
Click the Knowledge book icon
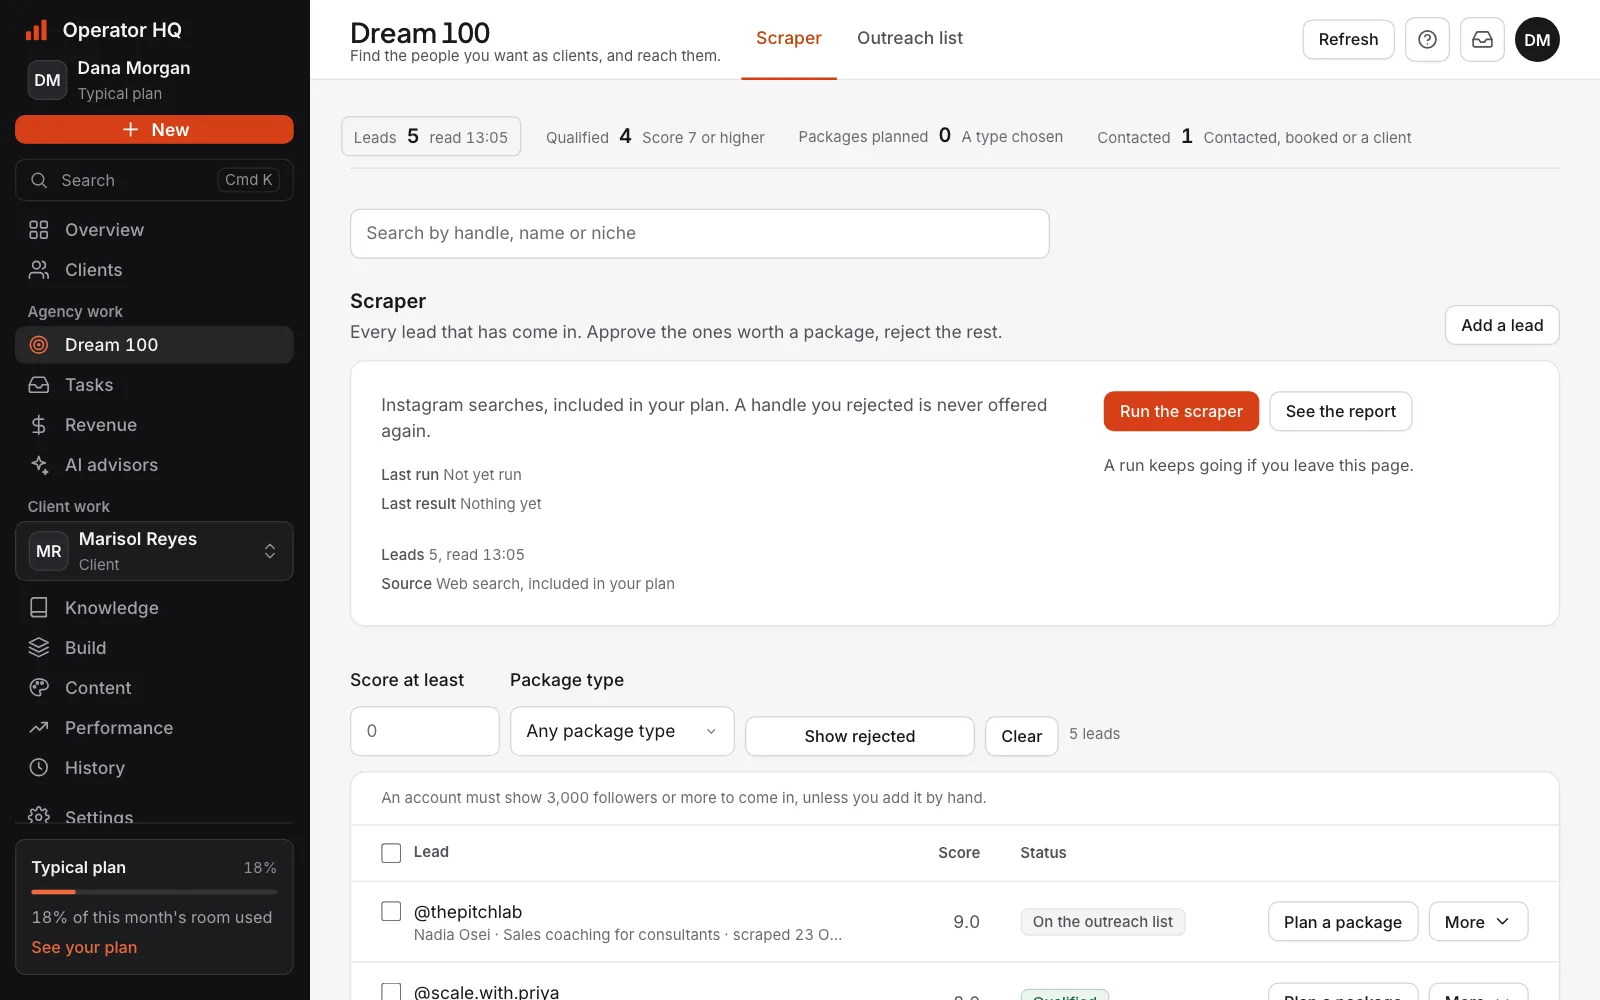coord(39,608)
